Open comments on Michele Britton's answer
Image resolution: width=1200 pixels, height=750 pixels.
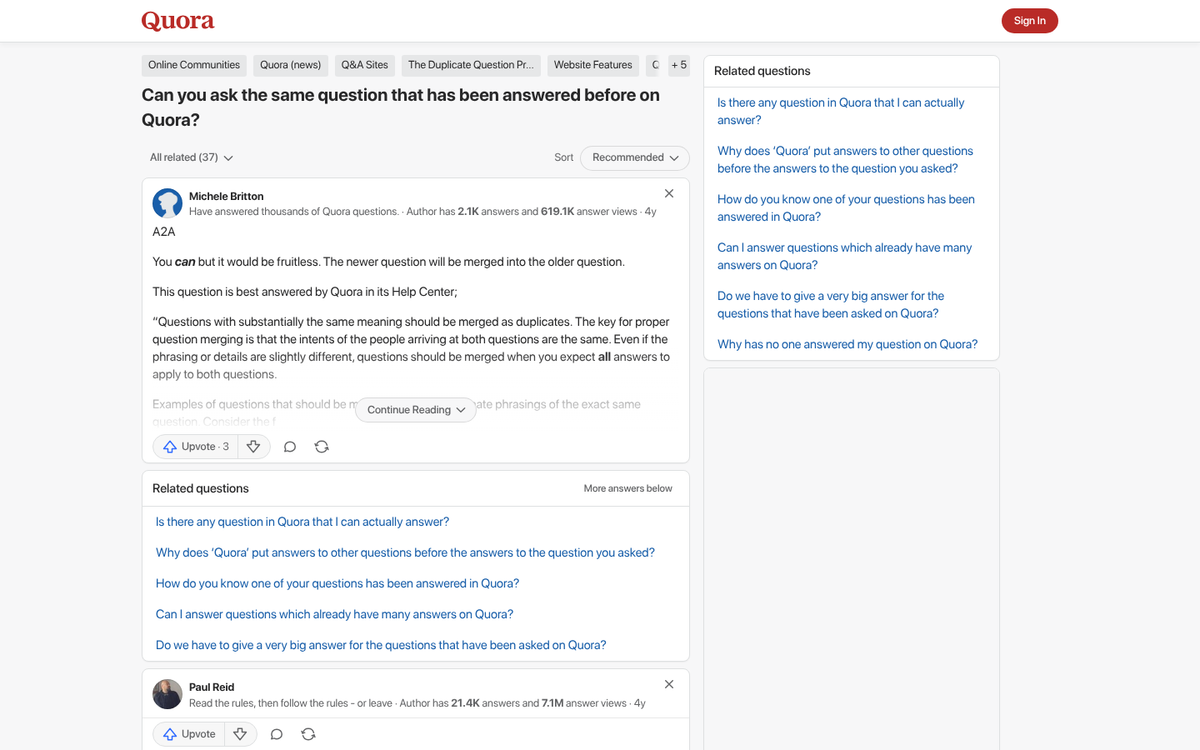(x=289, y=446)
